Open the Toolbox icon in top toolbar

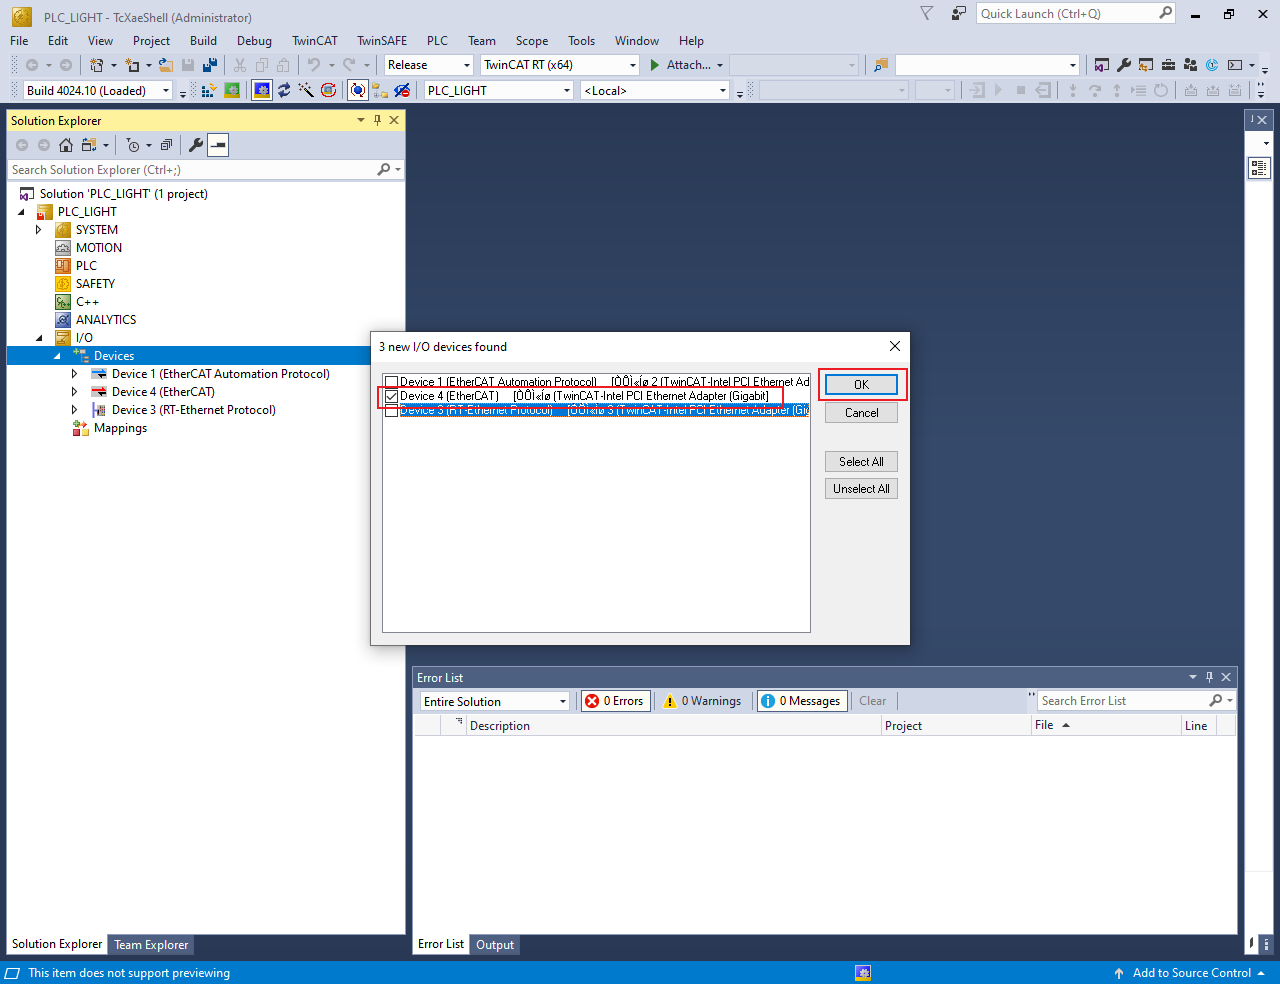pos(1168,65)
